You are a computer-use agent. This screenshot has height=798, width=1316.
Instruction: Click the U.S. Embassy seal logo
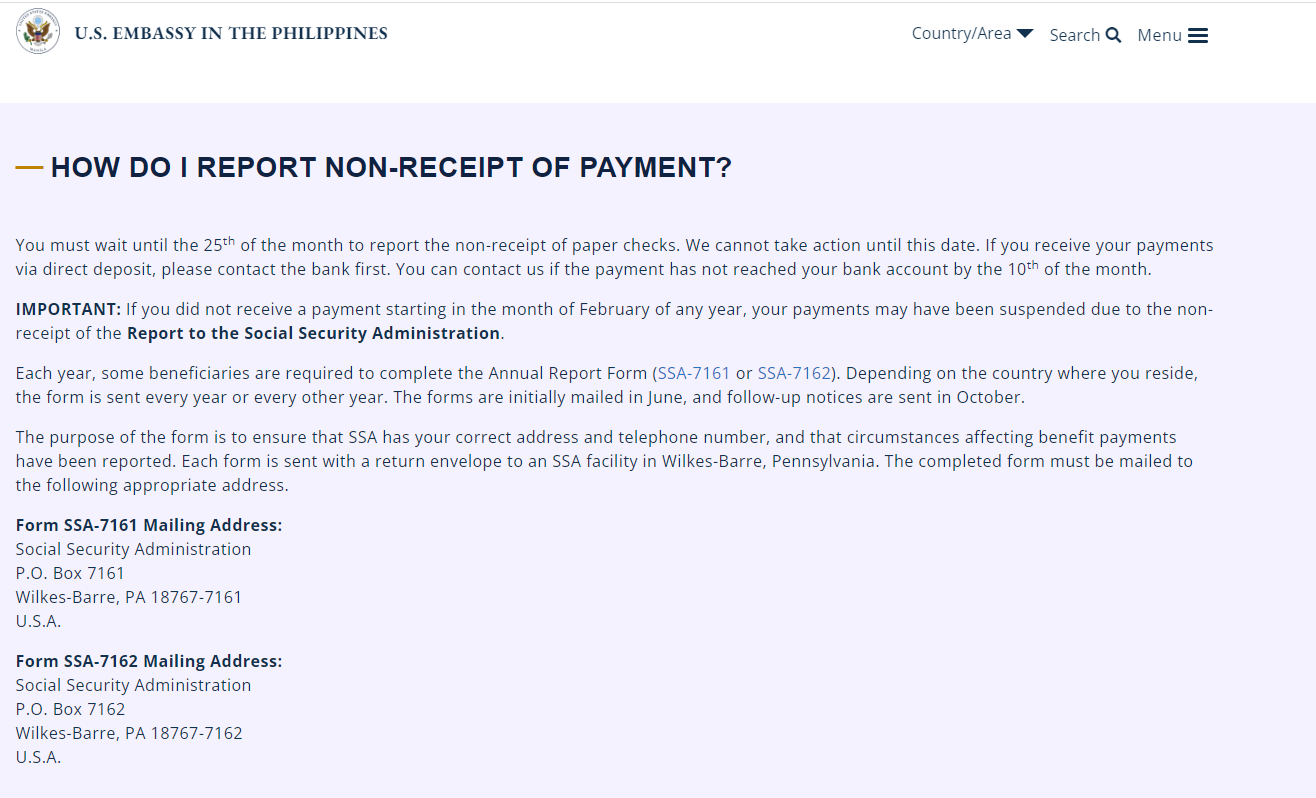pyautogui.click(x=38, y=32)
